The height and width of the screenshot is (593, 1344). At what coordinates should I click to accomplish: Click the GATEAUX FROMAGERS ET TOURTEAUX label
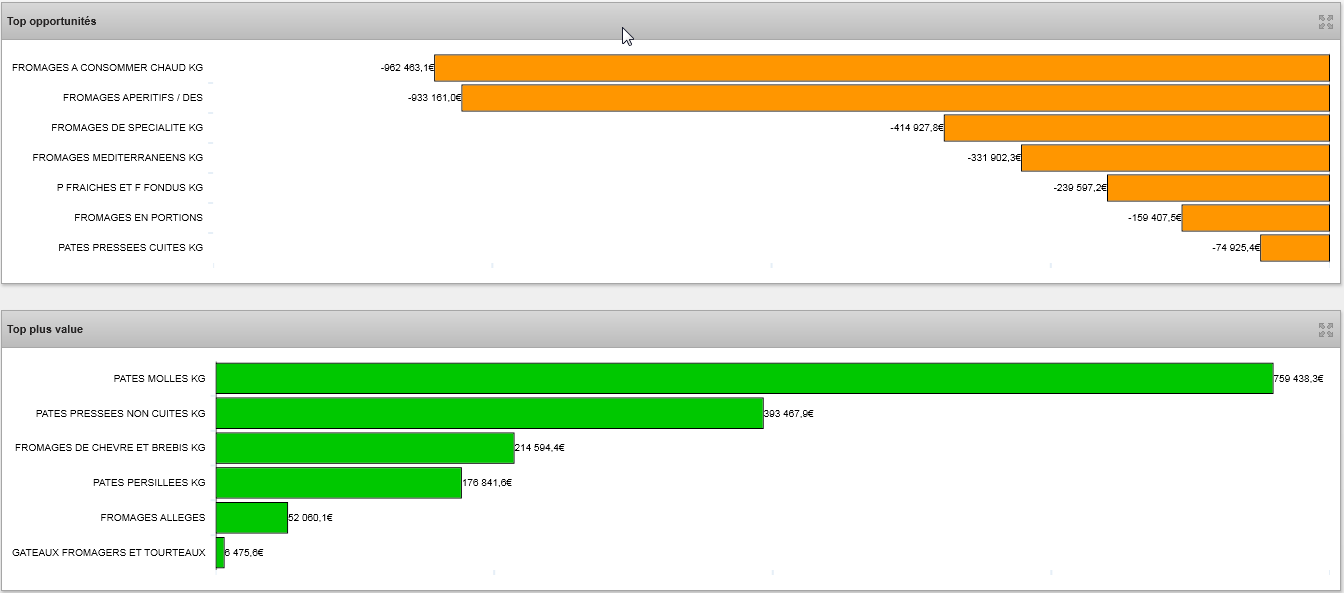click(109, 552)
